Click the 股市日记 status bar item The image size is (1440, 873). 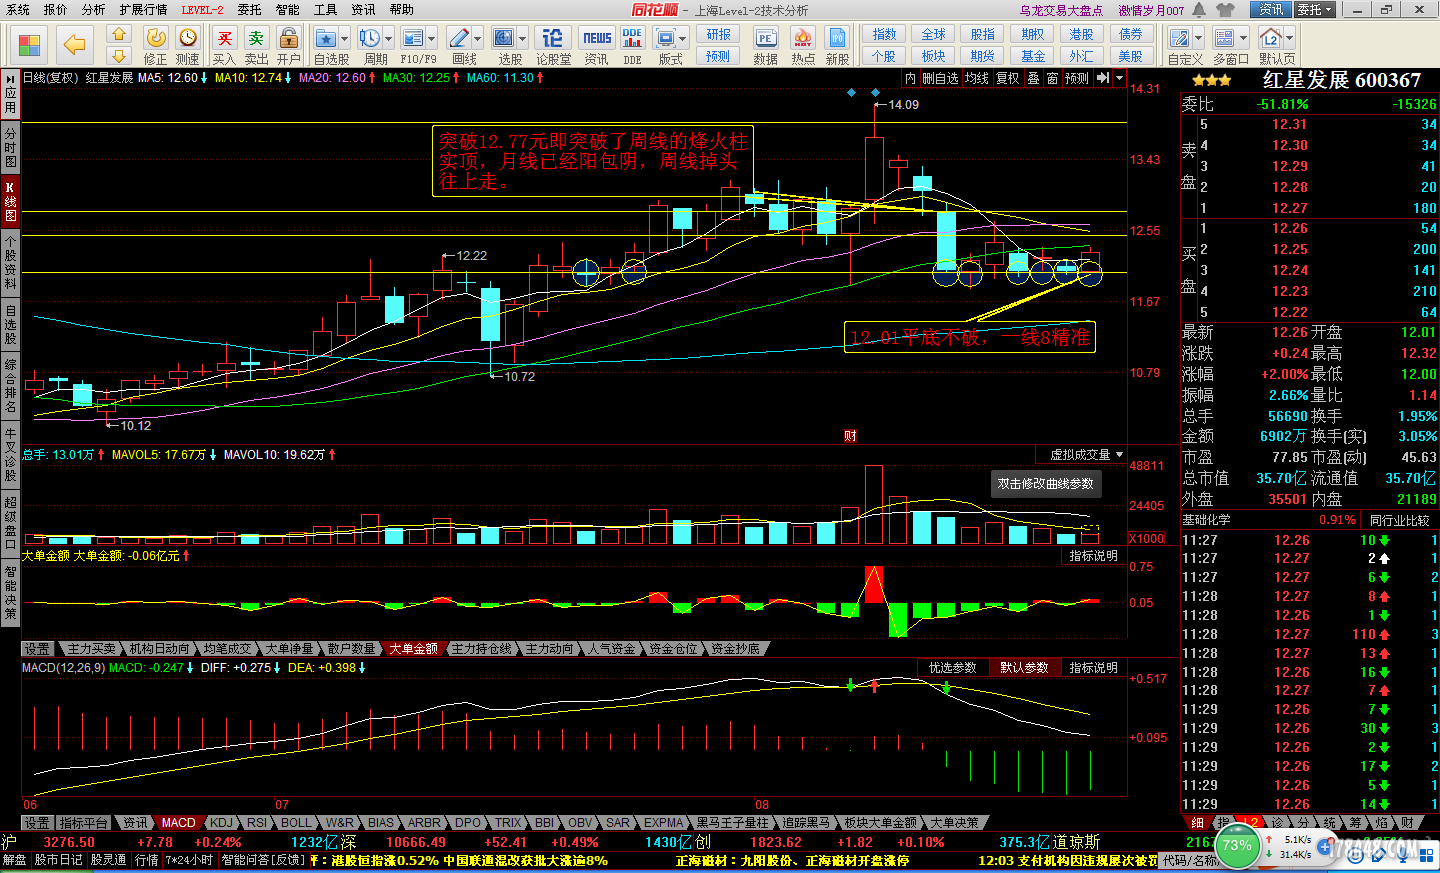59,860
